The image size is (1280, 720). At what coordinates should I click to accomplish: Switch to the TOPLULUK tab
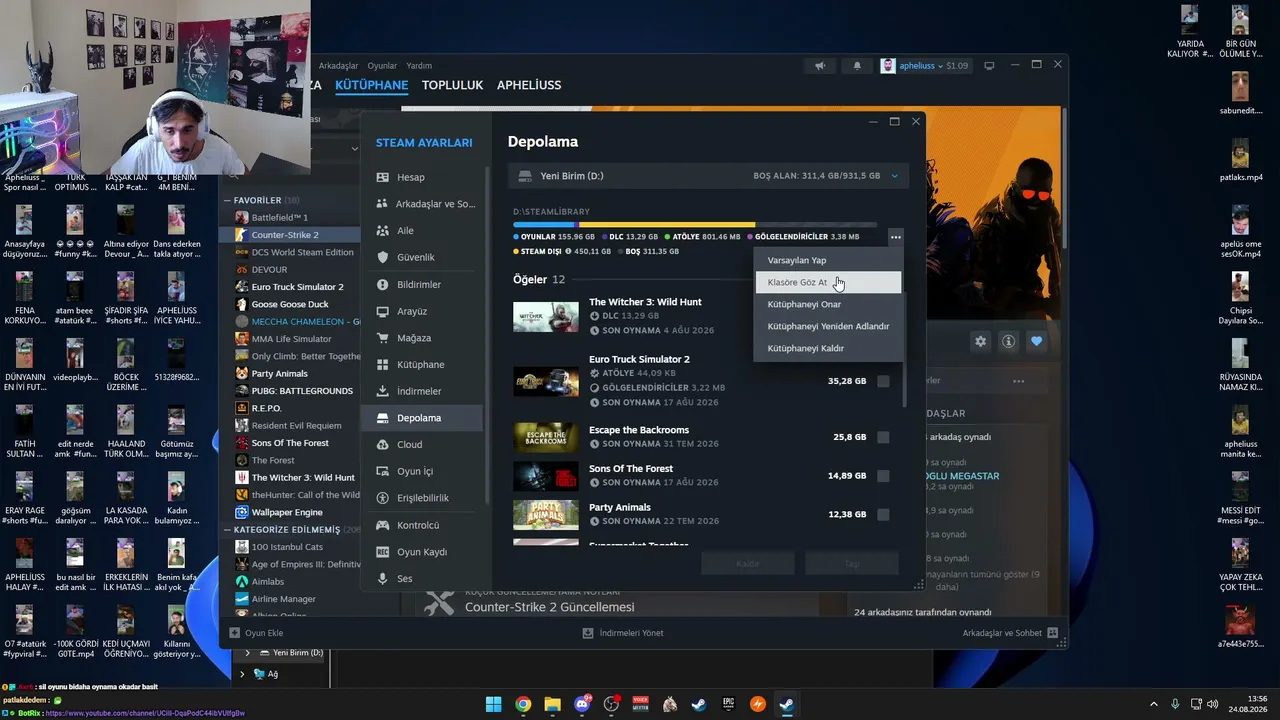(x=452, y=85)
